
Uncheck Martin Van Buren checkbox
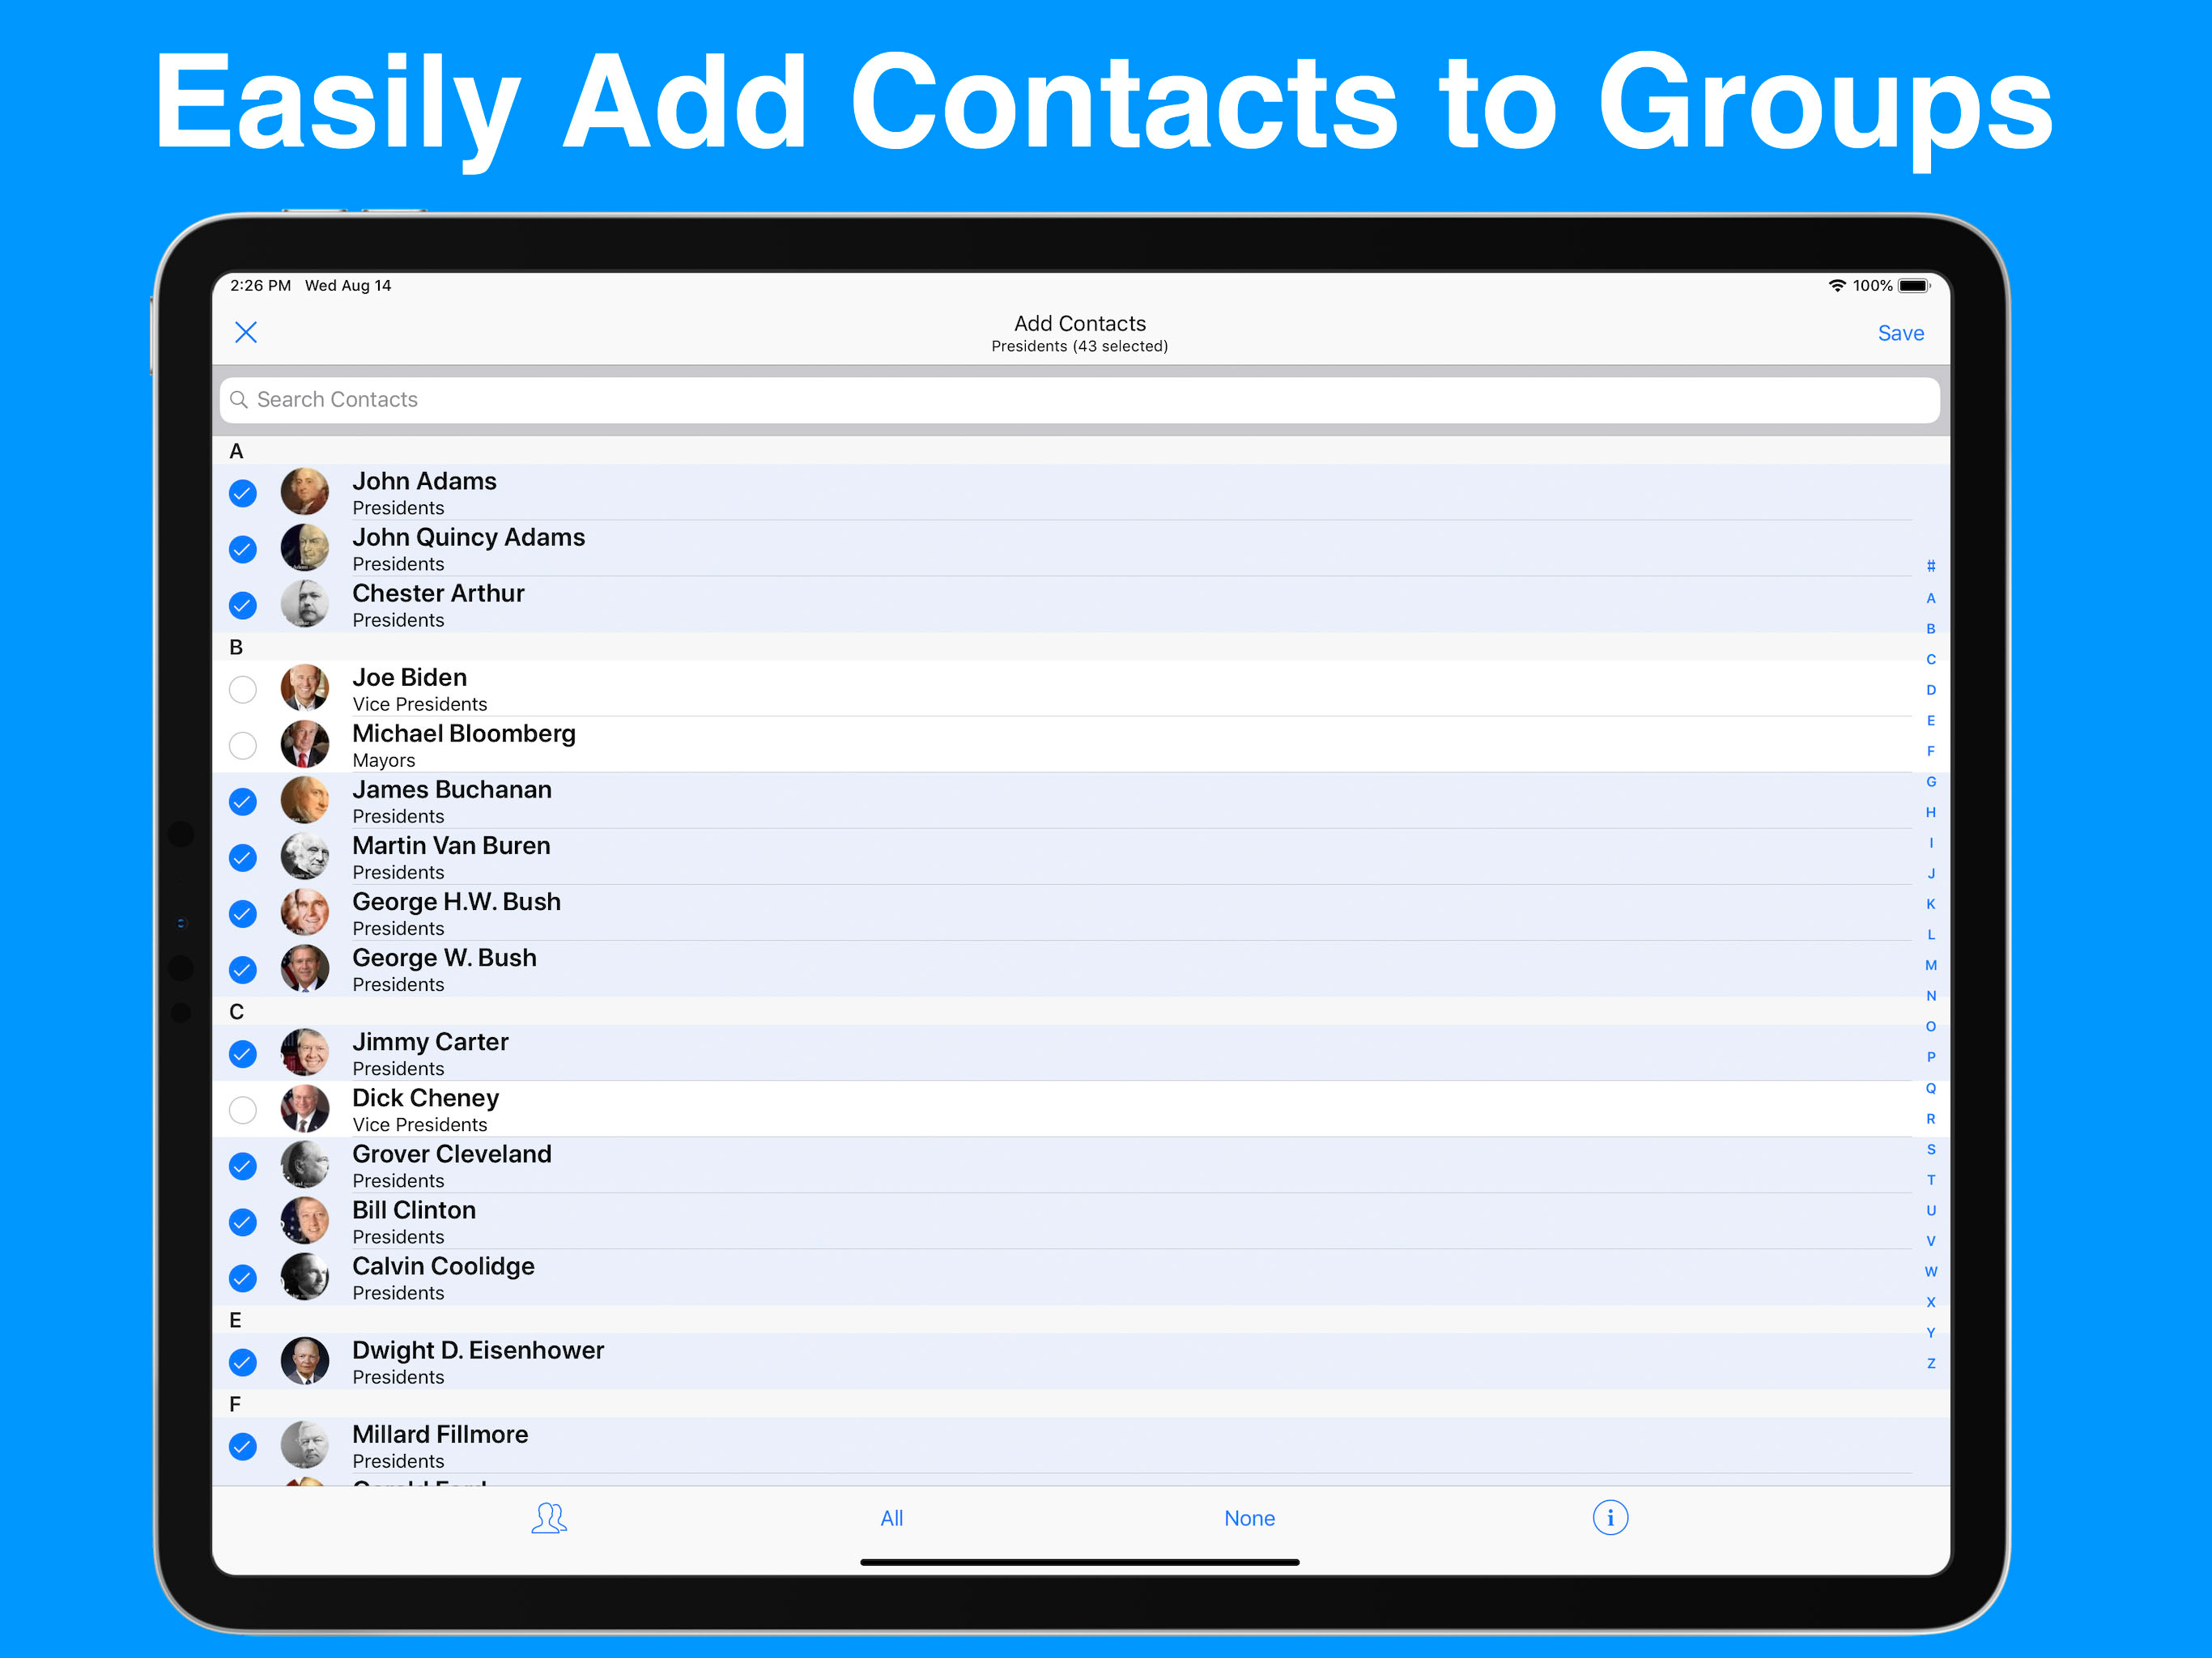(x=243, y=857)
